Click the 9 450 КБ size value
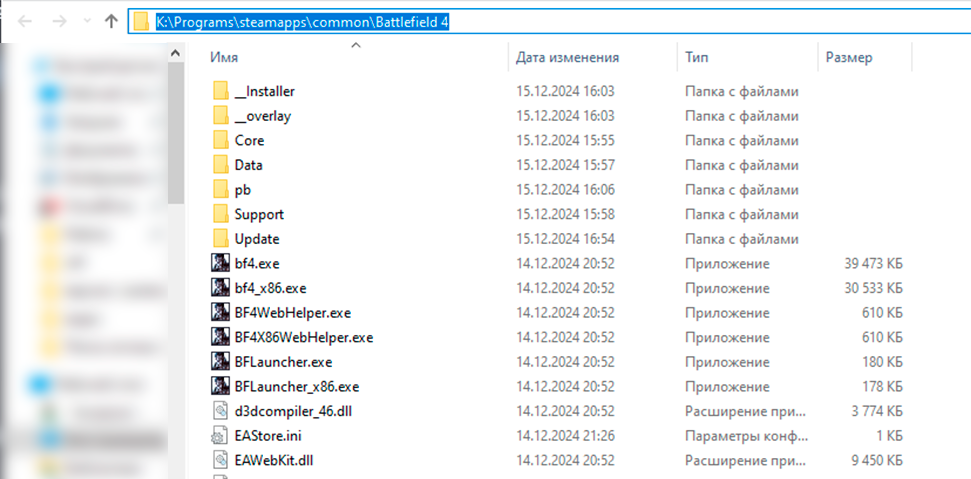 click(x=877, y=460)
